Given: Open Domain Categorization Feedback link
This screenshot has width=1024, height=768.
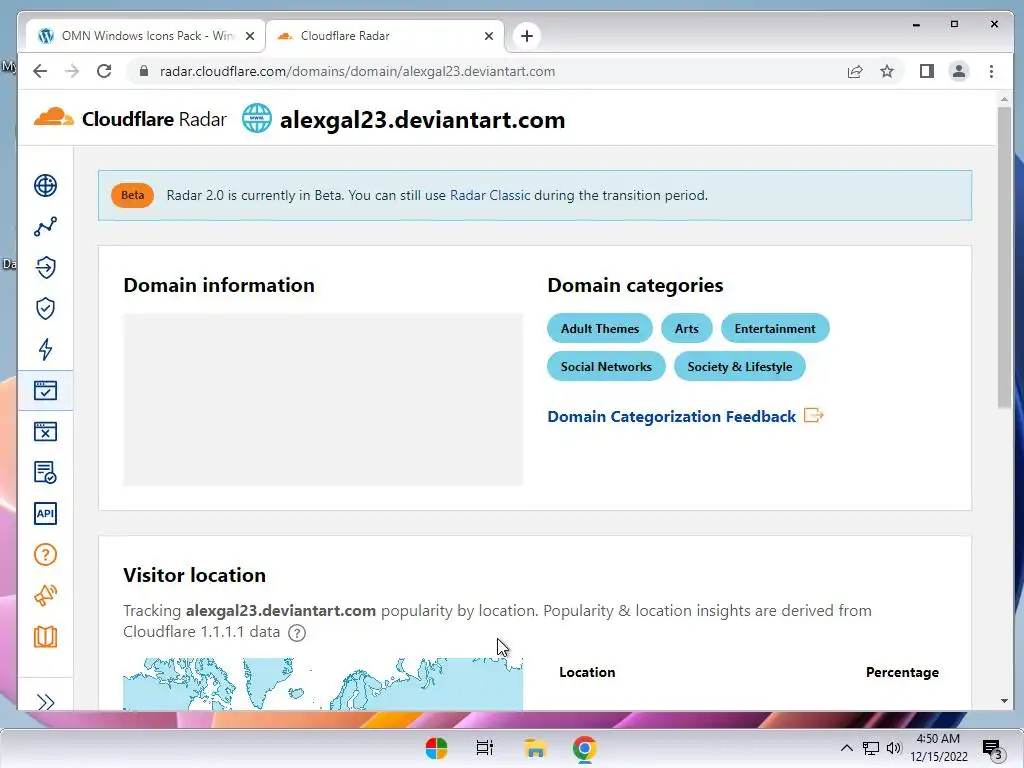Looking at the screenshot, I should point(671,417).
